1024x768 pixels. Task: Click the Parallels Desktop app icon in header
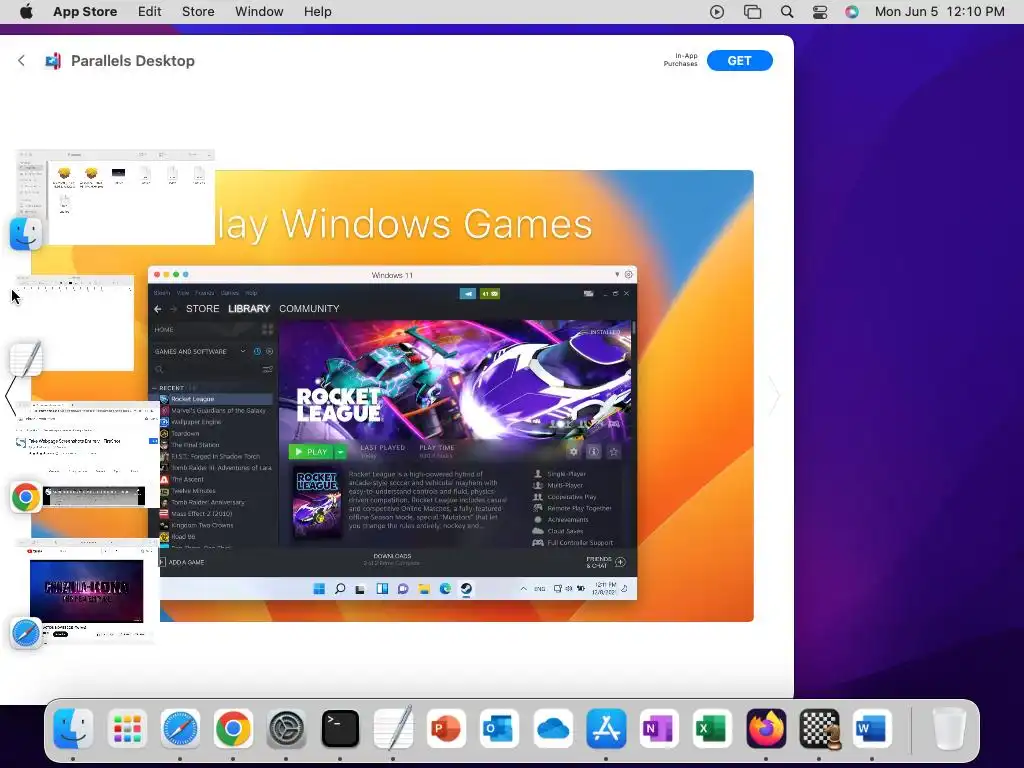[53, 61]
